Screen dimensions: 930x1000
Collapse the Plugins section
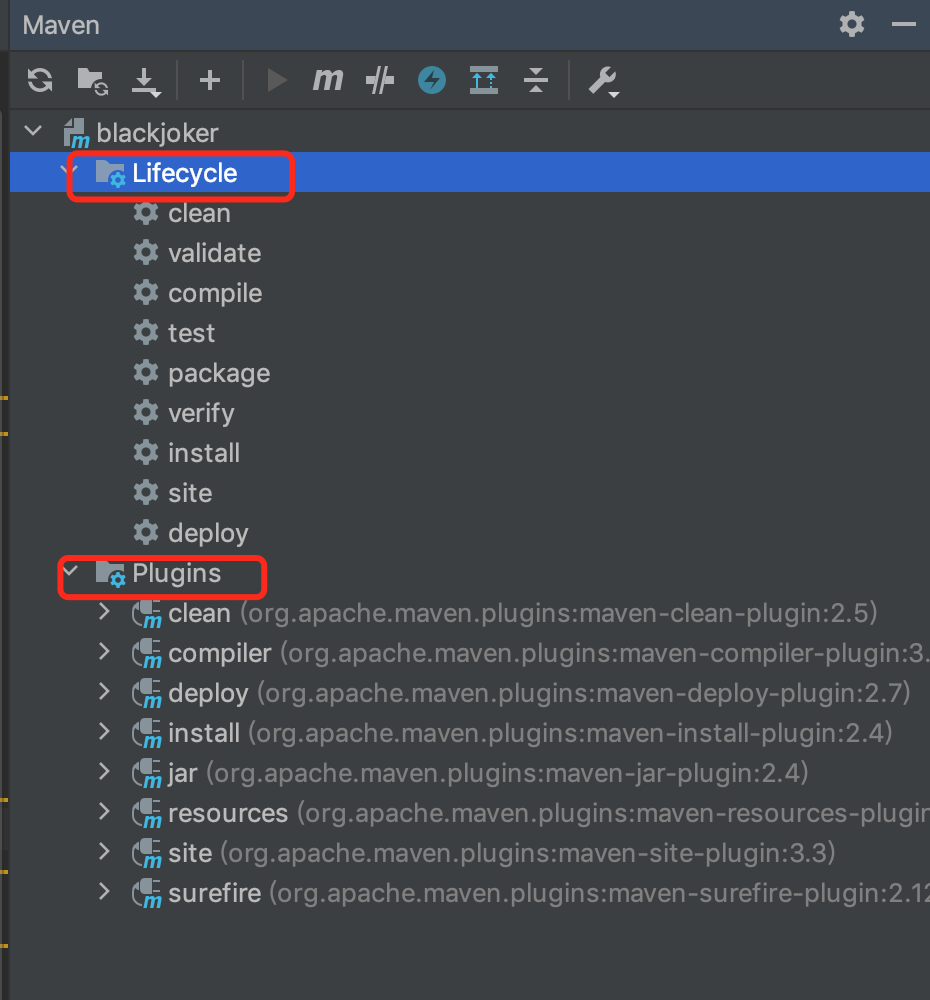68,572
